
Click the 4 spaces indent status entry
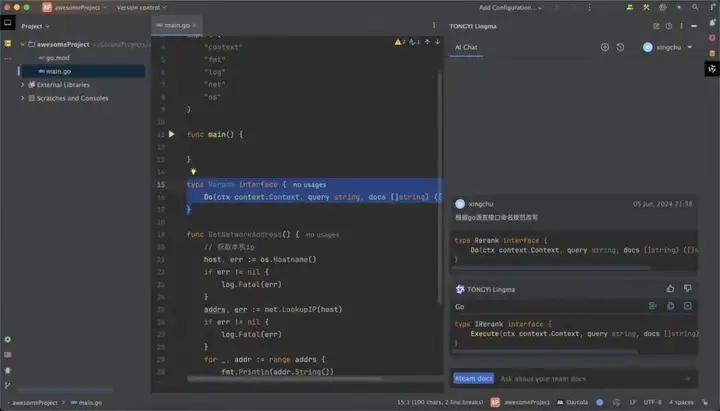pos(681,402)
